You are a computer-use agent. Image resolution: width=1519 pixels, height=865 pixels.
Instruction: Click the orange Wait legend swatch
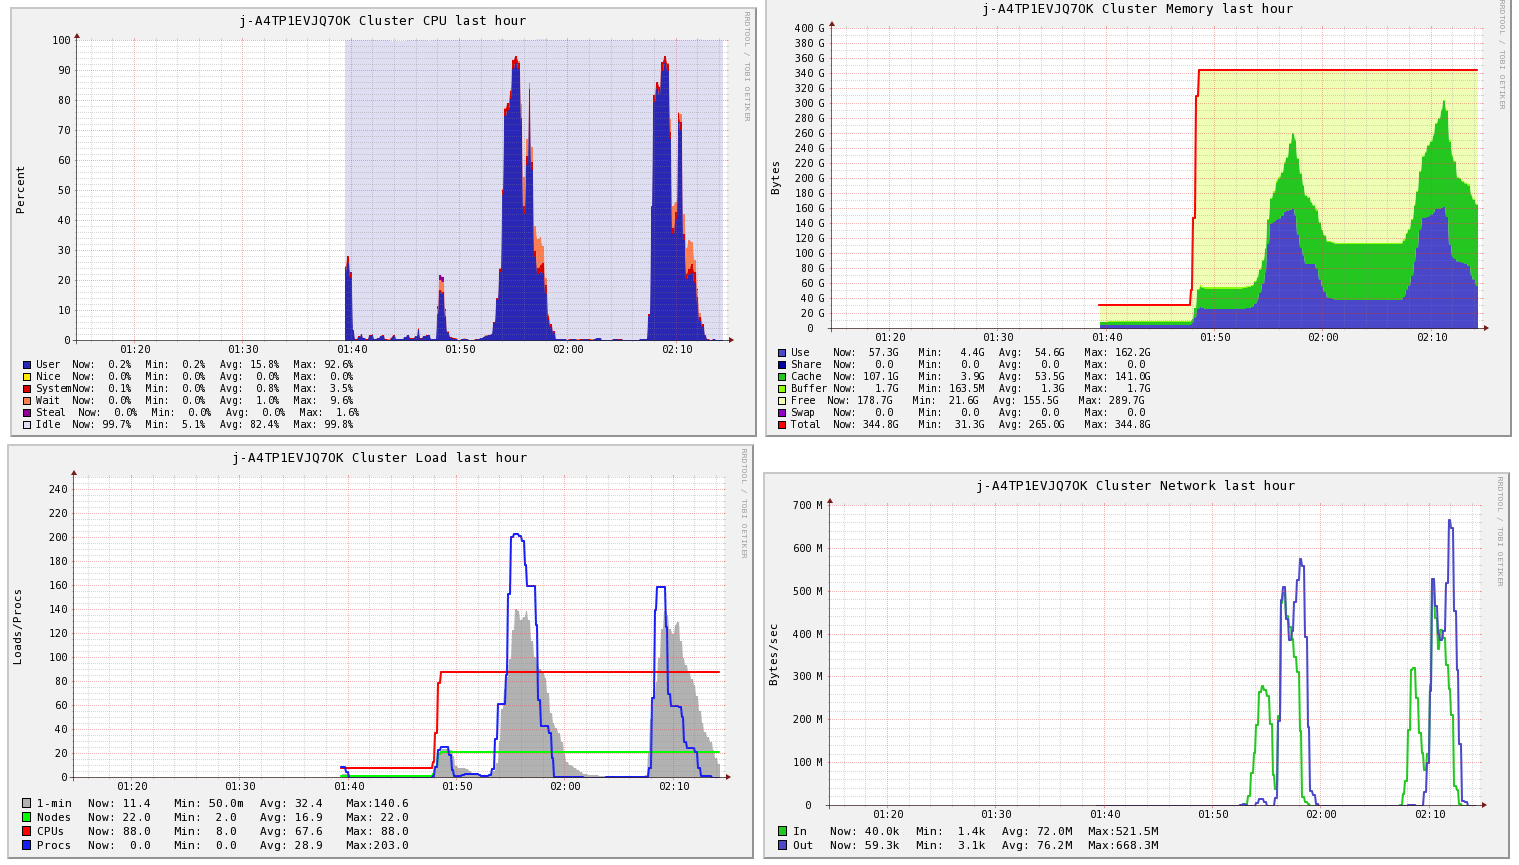(x=27, y=401)
